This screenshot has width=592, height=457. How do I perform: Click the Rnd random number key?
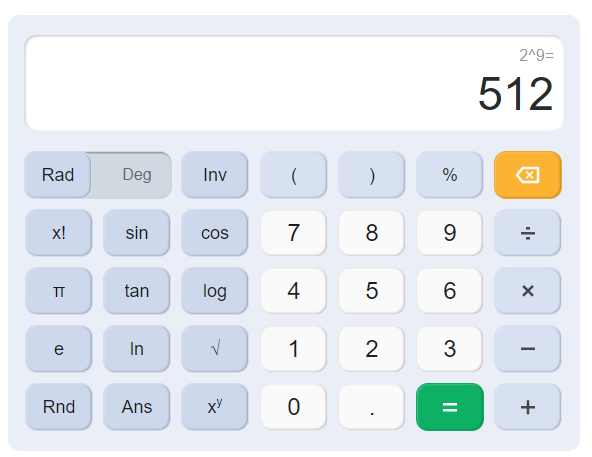pos(59,407)
